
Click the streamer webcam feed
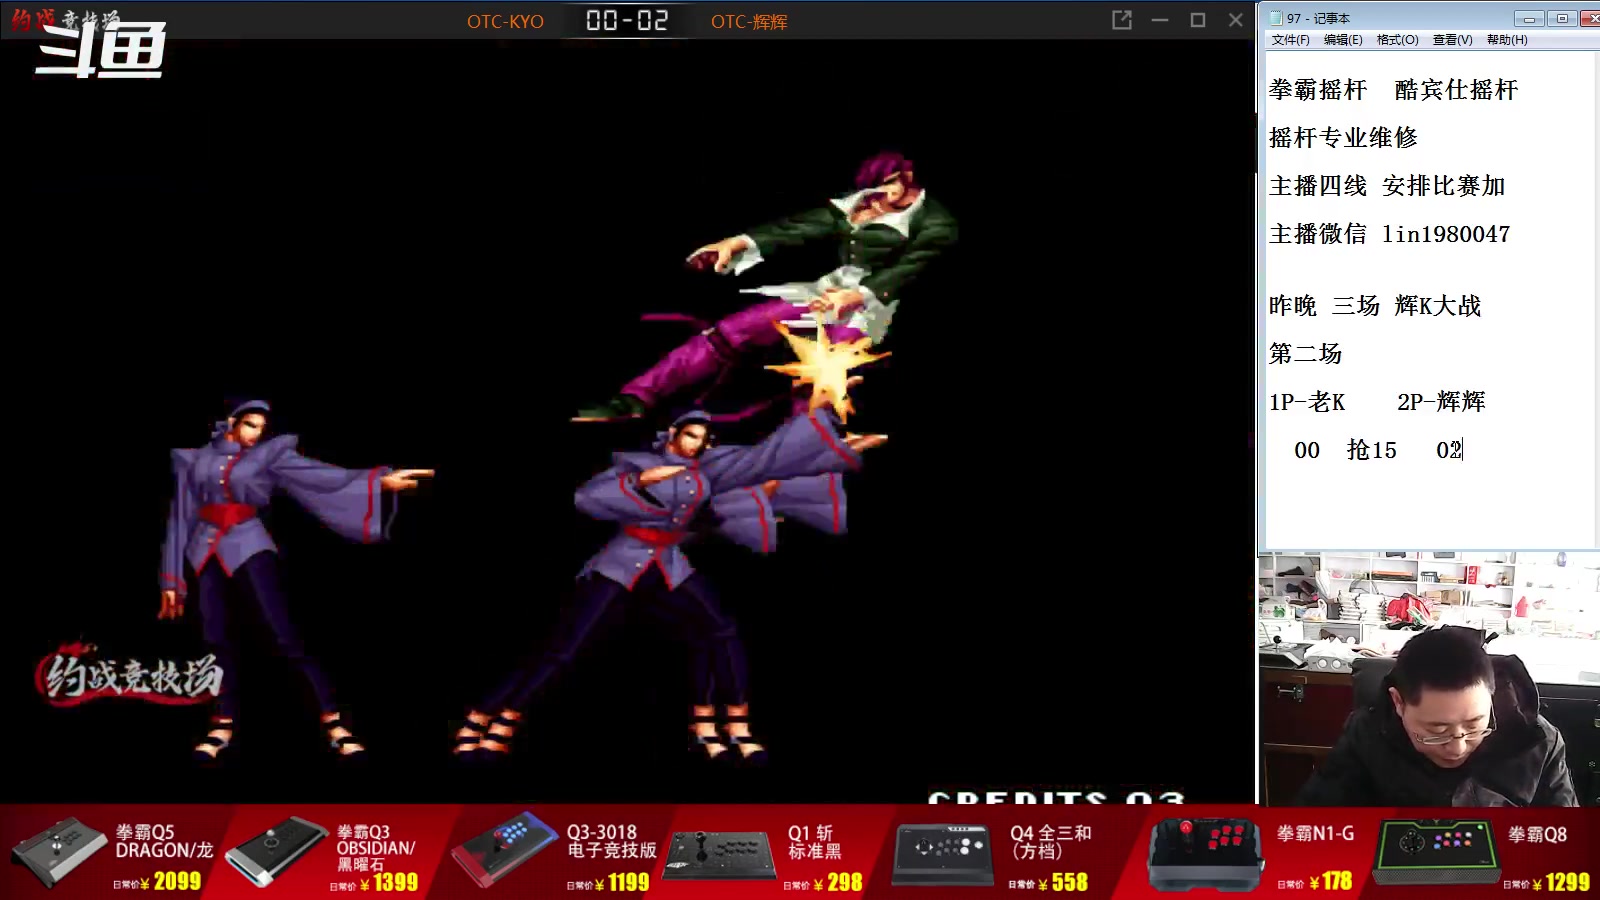coord(1428,679)
